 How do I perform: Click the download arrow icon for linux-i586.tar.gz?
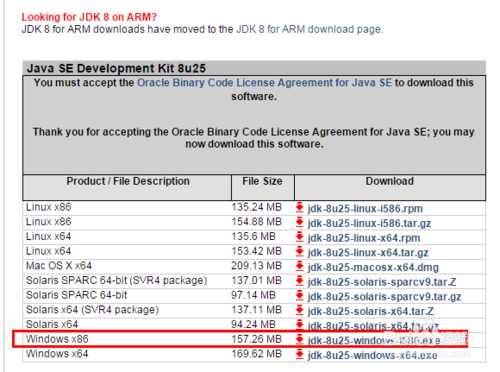(300, 222)
